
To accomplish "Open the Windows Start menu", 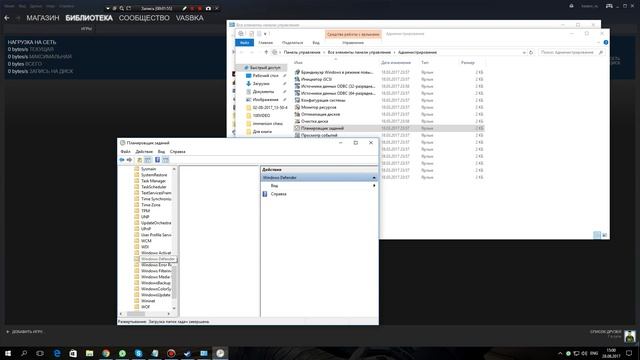I will (x=8, y=353).
